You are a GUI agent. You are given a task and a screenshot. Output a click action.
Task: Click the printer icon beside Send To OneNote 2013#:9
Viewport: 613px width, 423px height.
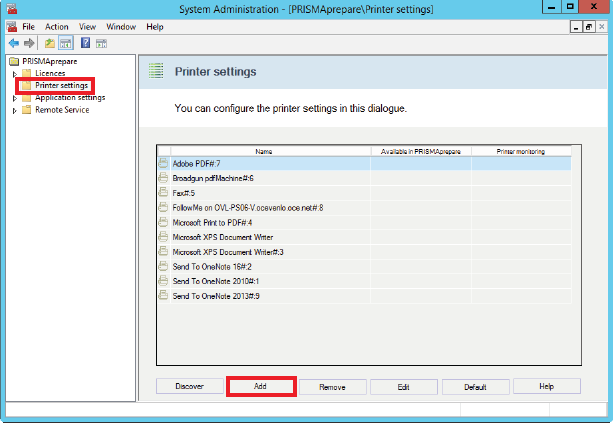pyautogui.click(x=163, y=296)
